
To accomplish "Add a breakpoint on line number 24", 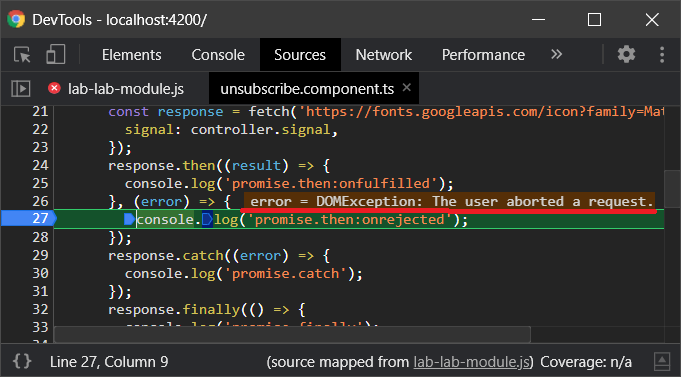I will coord(40,165).
